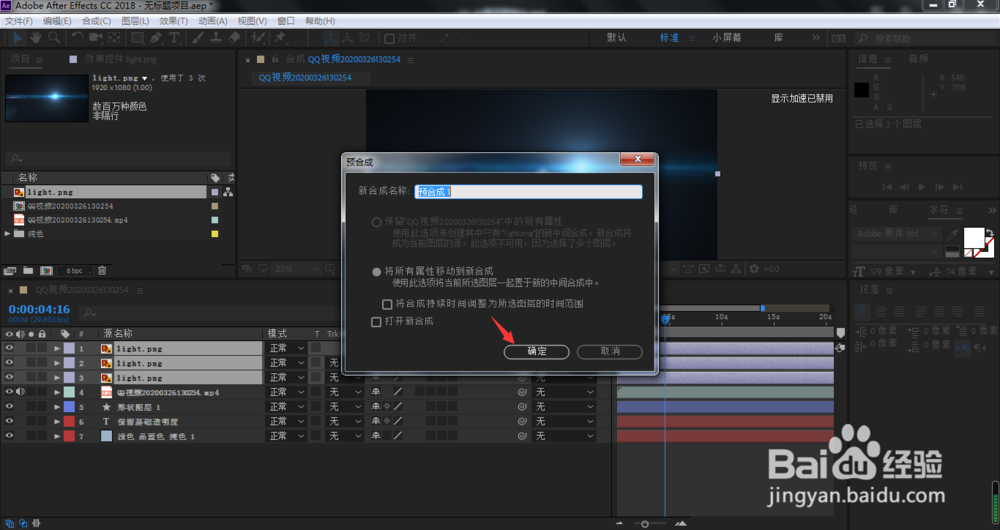Click the purple label color of layer 1
1000x530 pixels.
(69, 348)
